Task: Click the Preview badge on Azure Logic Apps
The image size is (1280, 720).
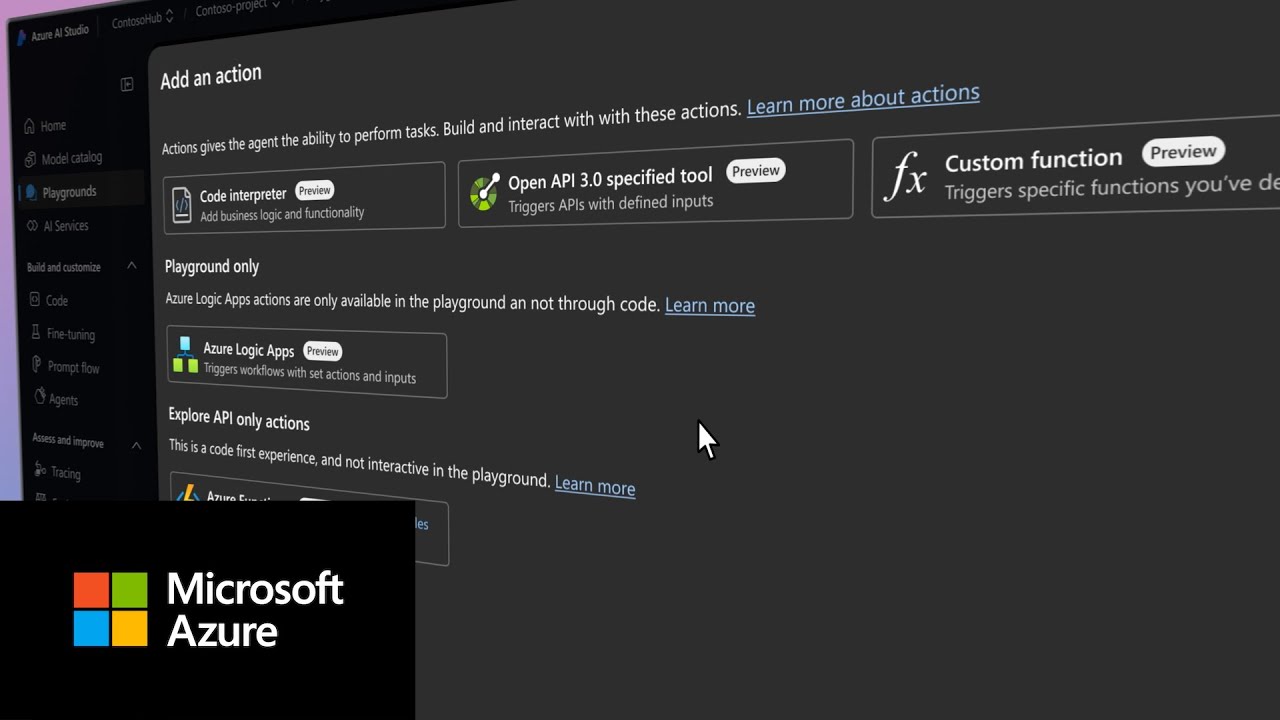Action: point(322,351)
